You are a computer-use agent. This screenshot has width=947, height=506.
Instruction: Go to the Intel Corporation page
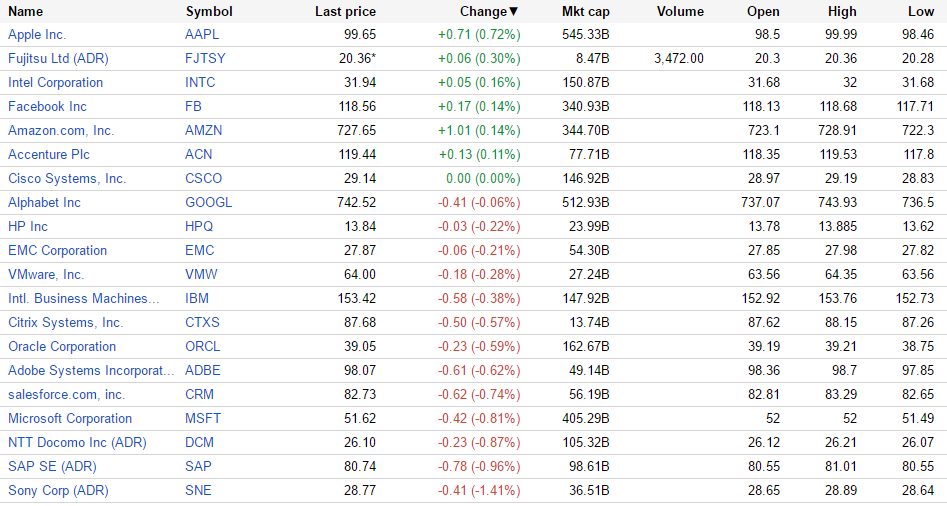[55, 83]
